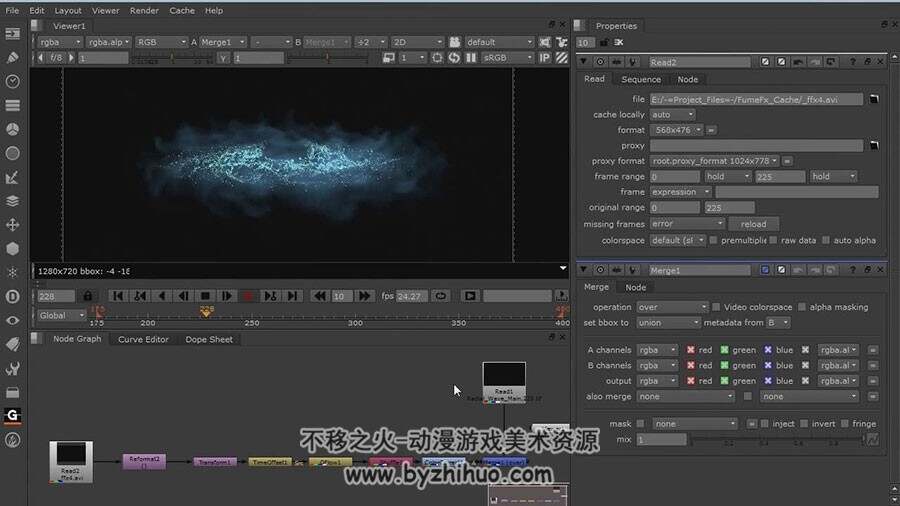900x506 pixels.
Task: Switch to the Sequence tab
Action: [641, 79]
